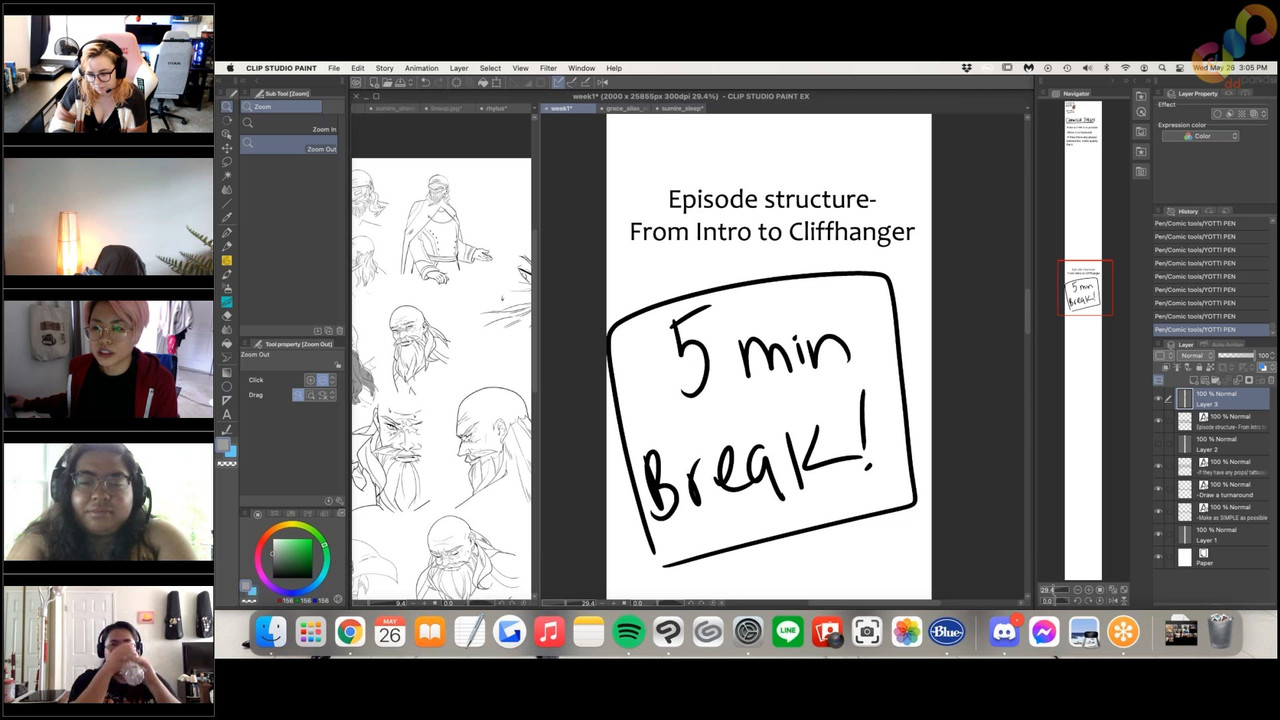The width and height of the screenshot is (1280, 720).
Task: Select the Move layer tool
Action: [x=227, y=147]
